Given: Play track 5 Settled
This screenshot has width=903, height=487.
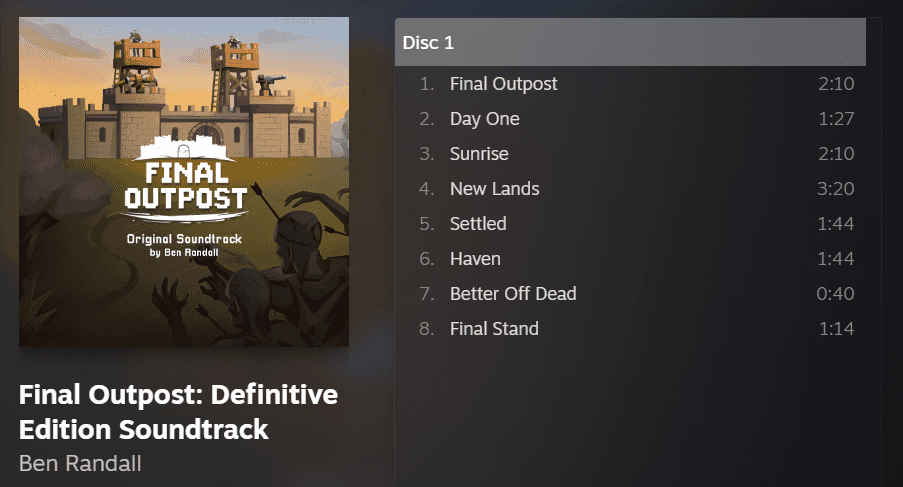Looking at the screenshot, I should 630,223.
